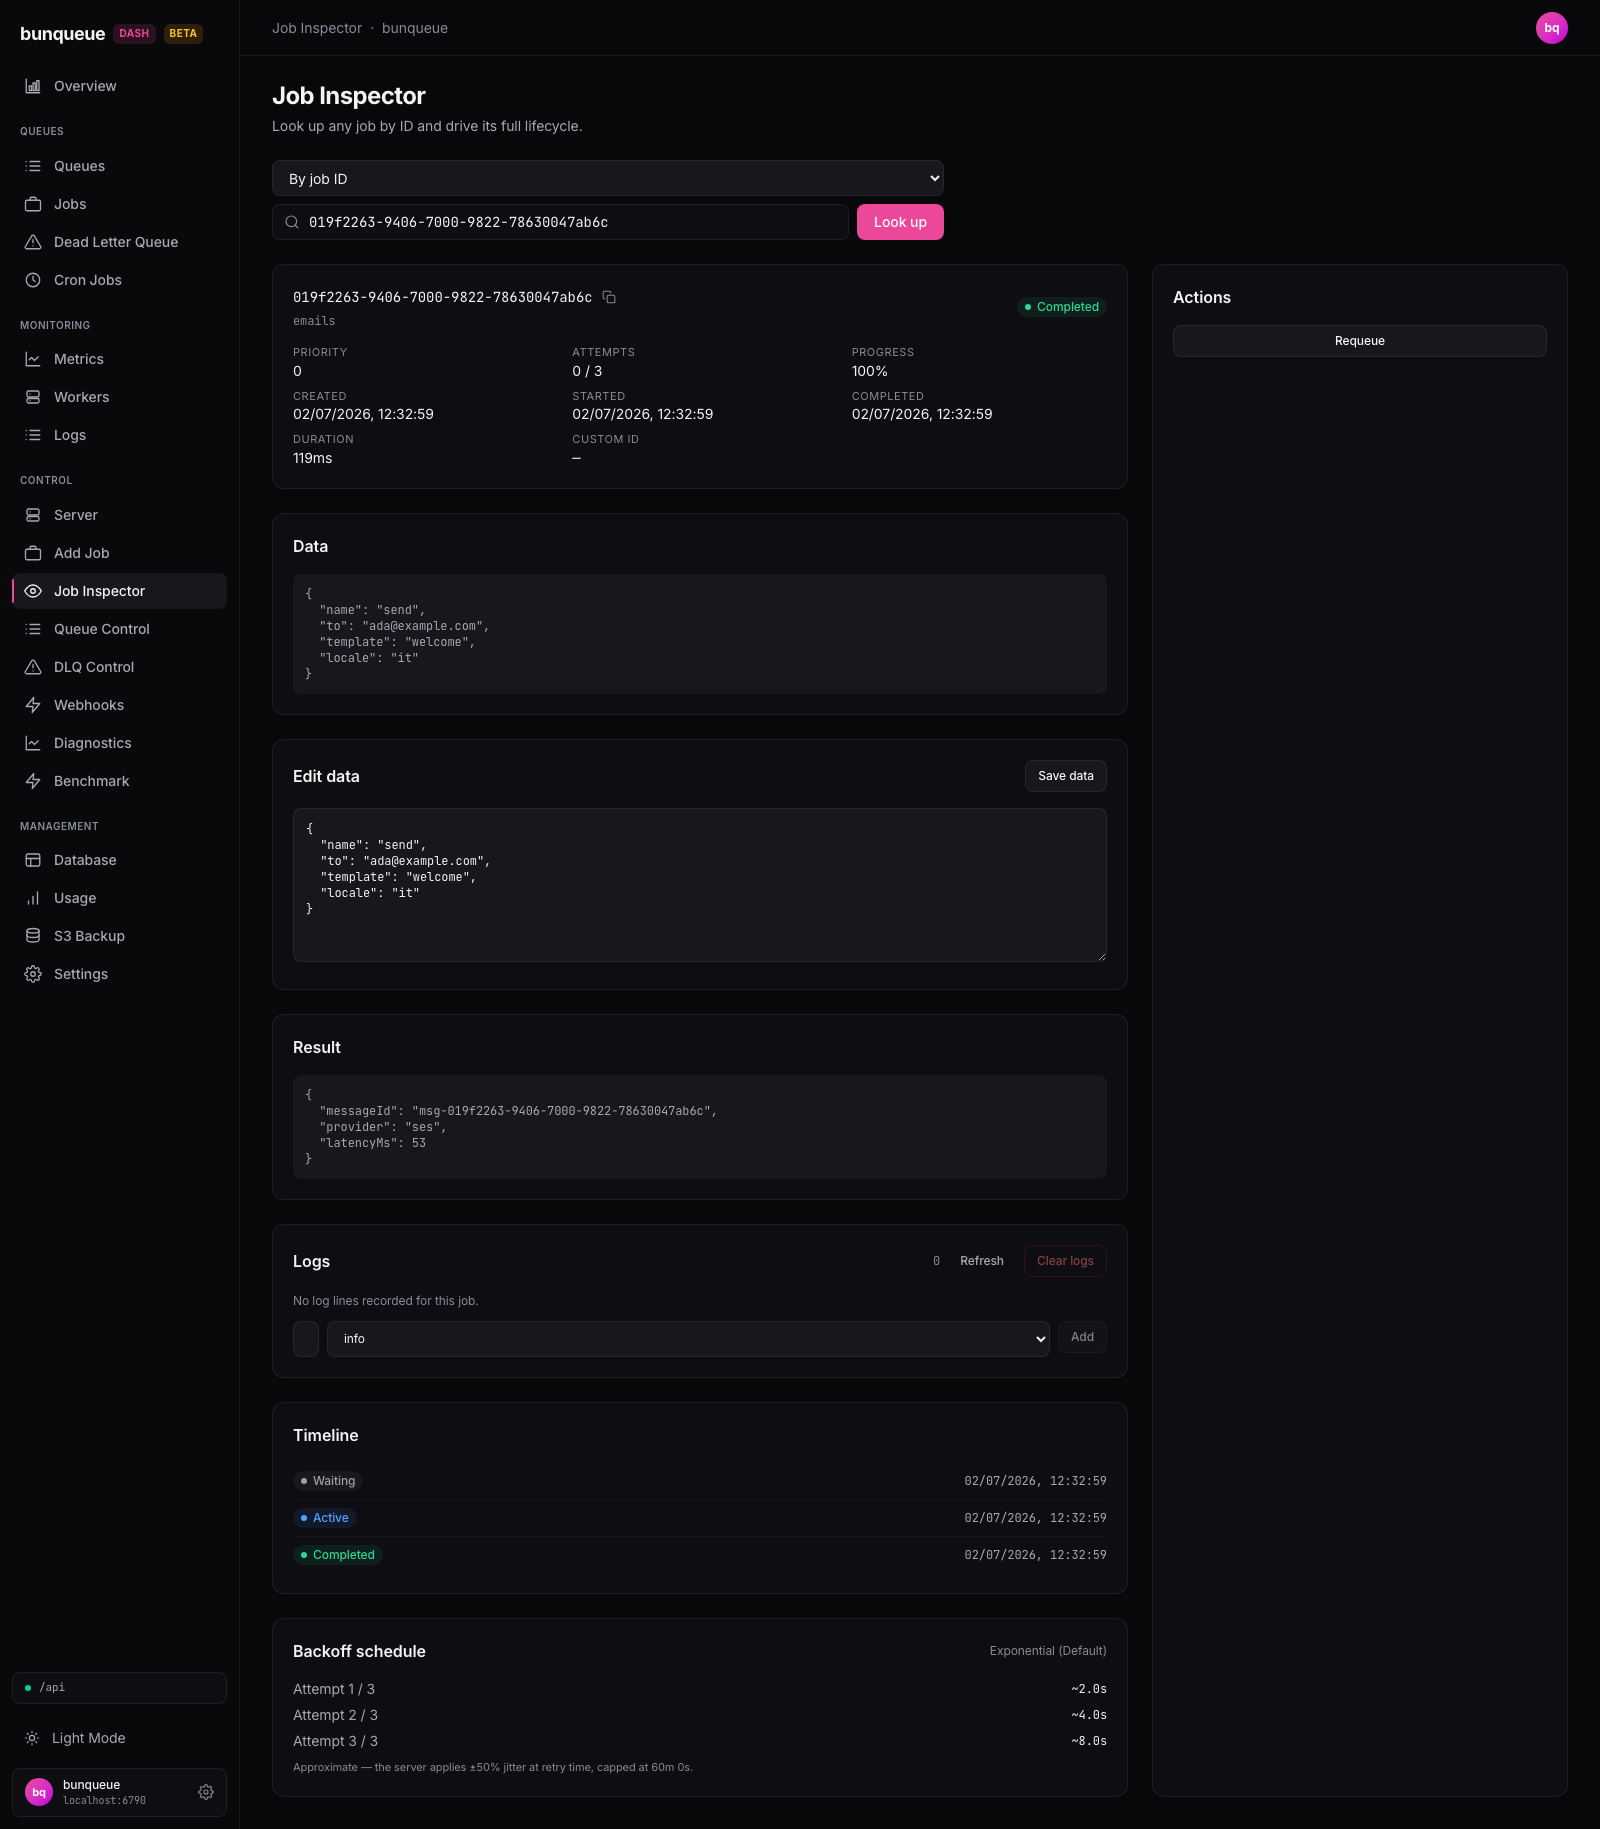Click the /api connection status box
Viewport: 1600px width, 1829px height.
119,1688
